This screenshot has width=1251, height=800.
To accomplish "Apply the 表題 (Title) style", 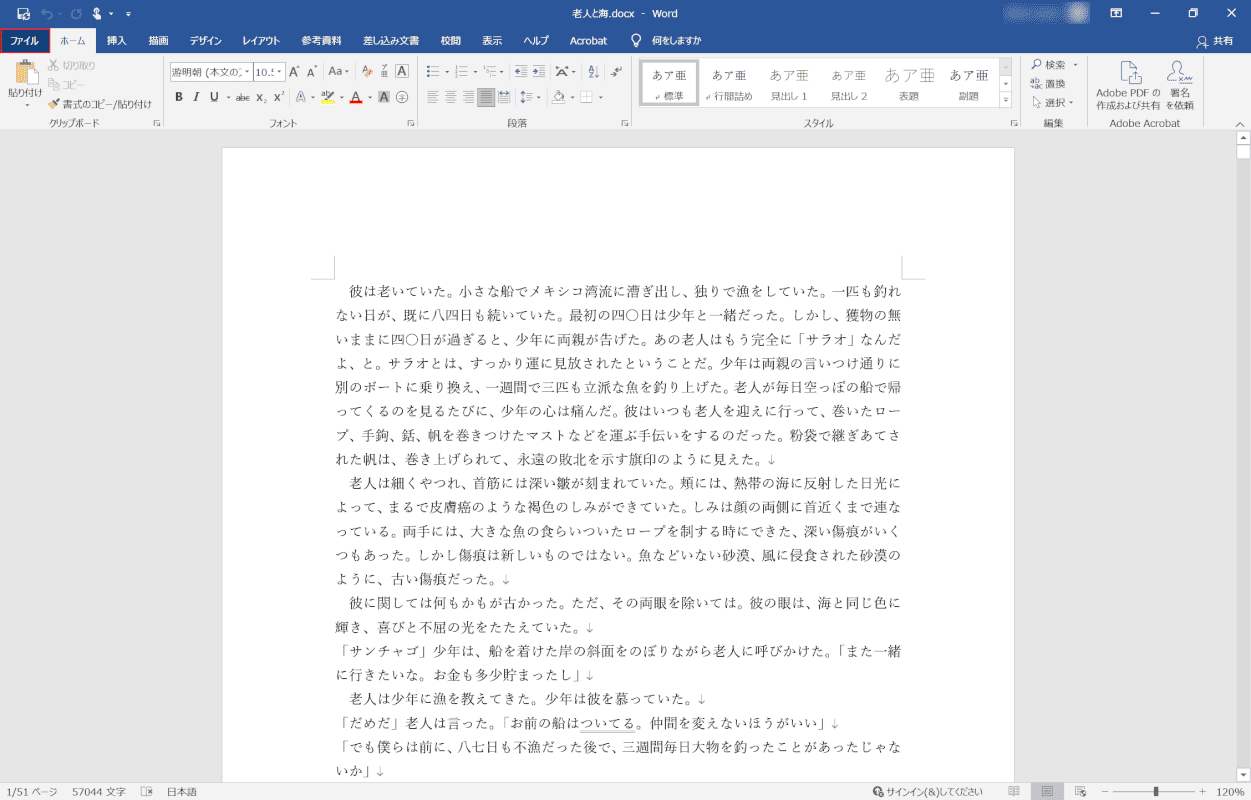I will (909, 83).
